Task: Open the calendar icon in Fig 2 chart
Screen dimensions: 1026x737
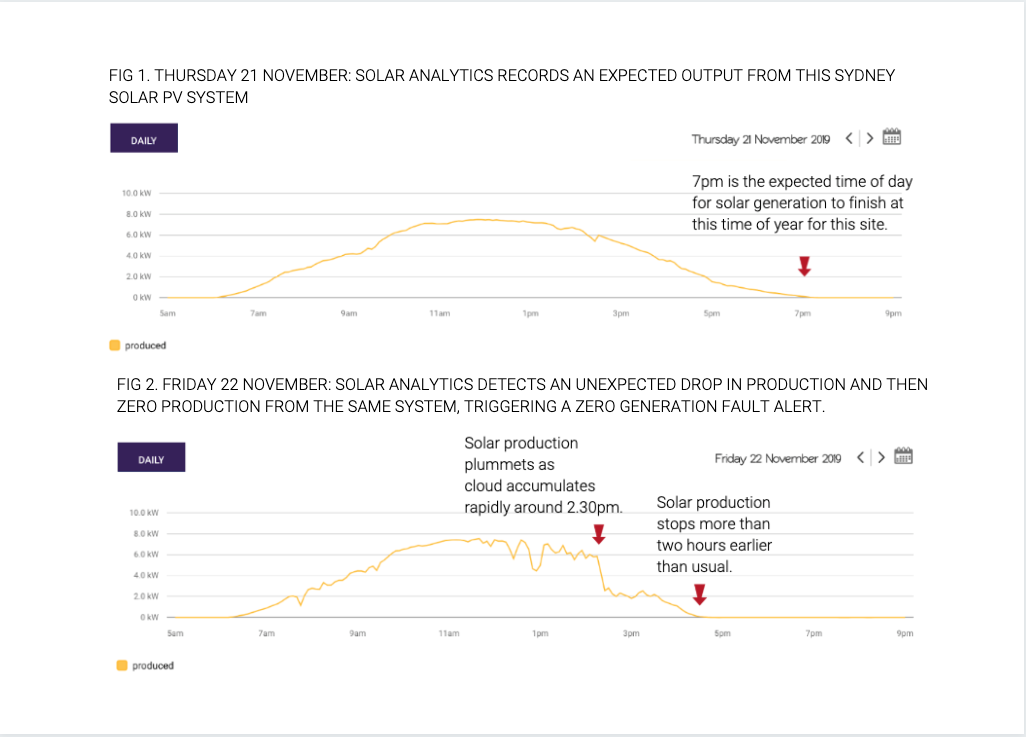Action: [902, 456]
